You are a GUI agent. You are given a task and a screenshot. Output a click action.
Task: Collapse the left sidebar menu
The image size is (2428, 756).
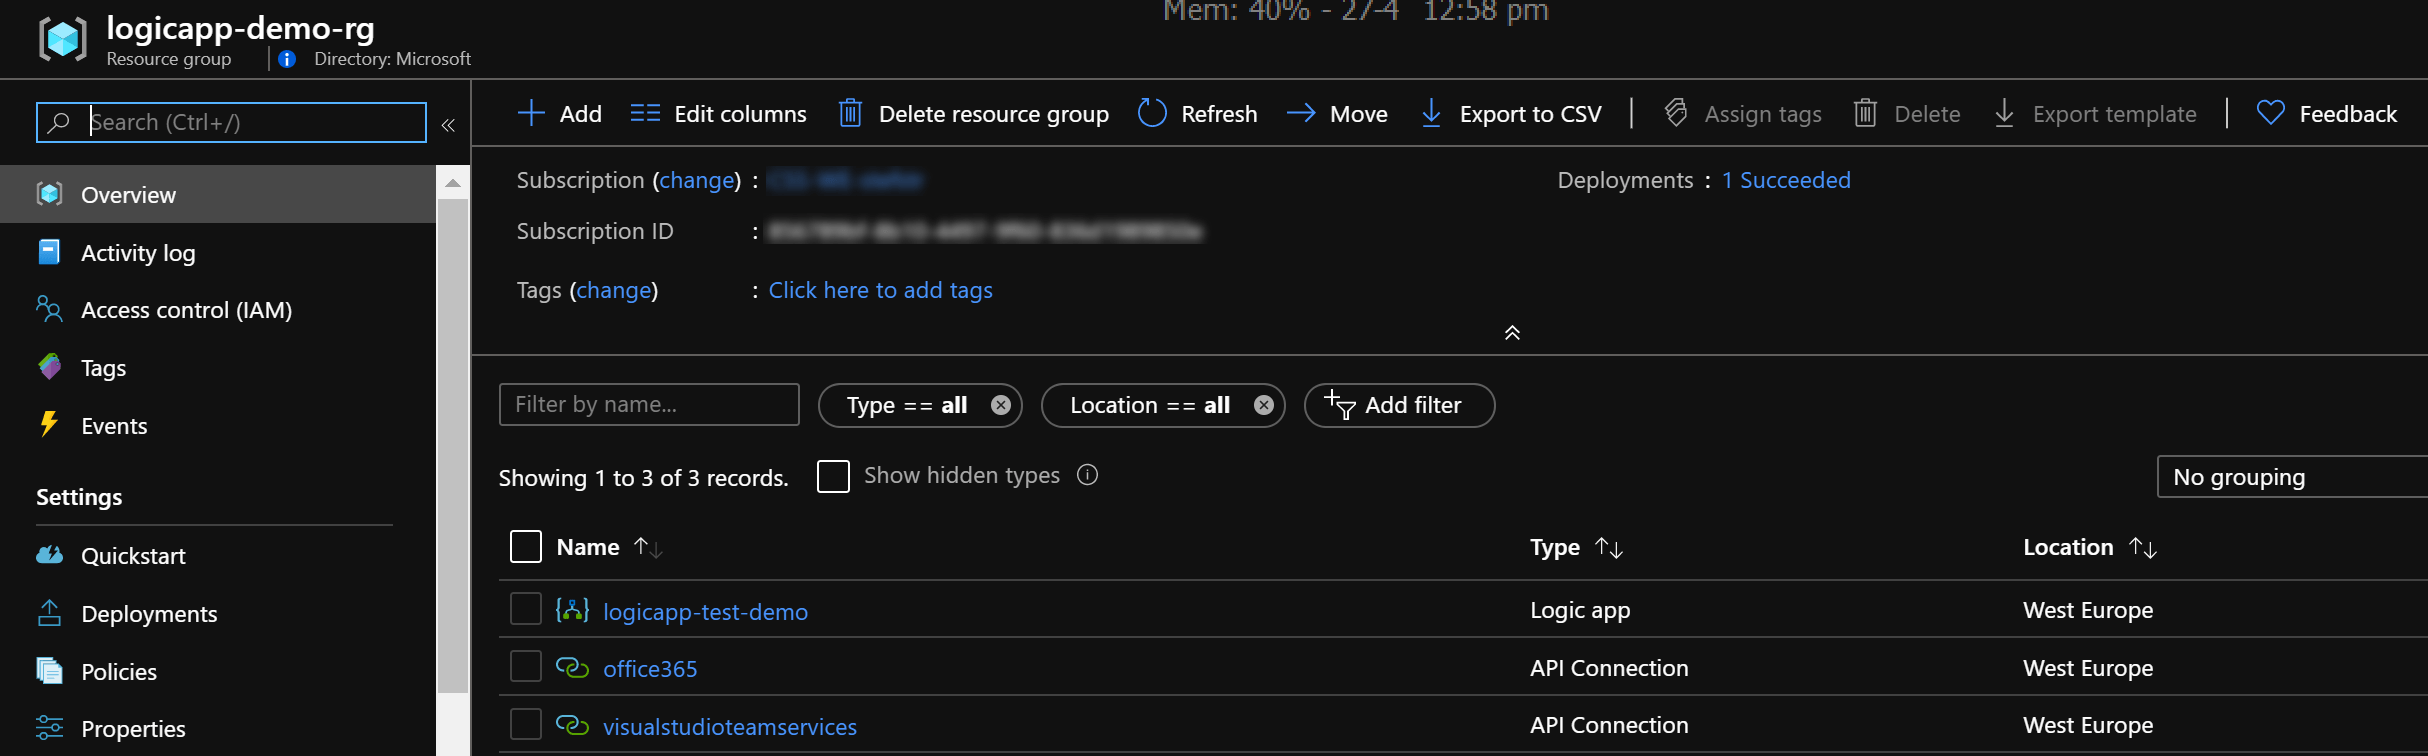click(x=448, y=124)
